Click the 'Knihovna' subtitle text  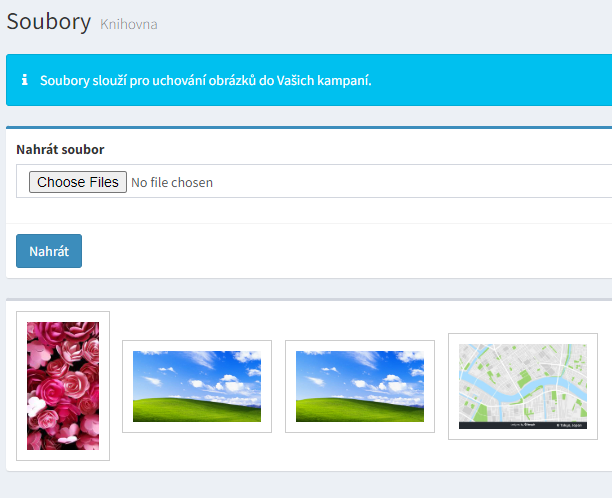(128, 23)
